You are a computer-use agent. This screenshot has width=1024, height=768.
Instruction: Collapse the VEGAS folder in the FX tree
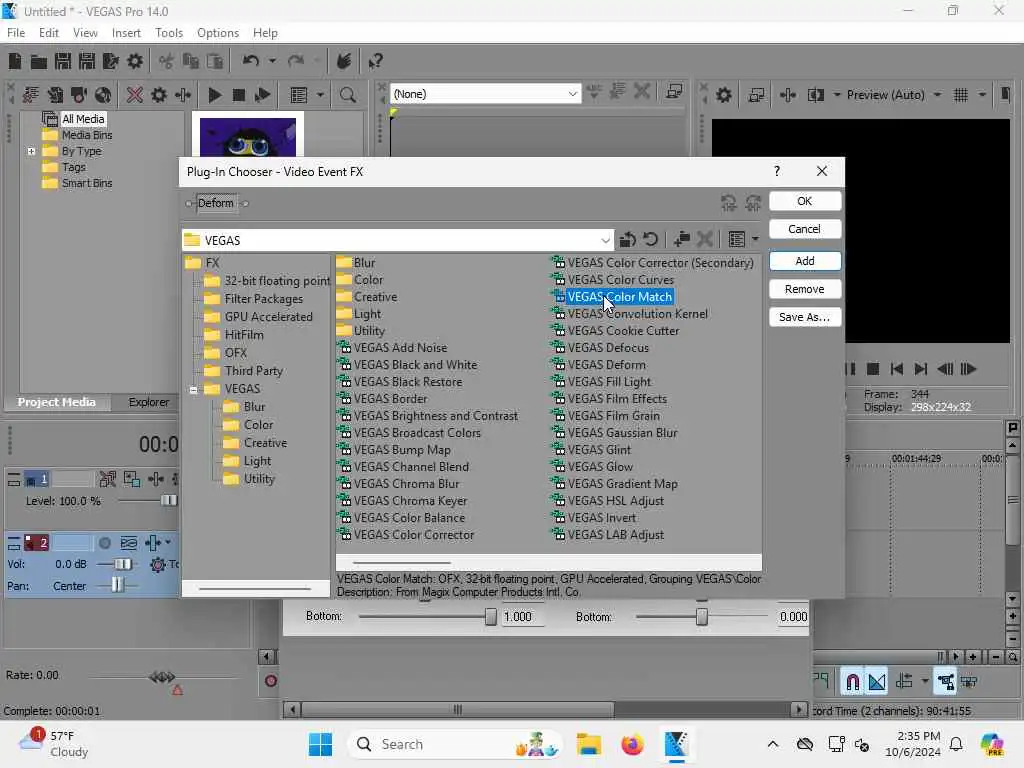click(193, 389)
